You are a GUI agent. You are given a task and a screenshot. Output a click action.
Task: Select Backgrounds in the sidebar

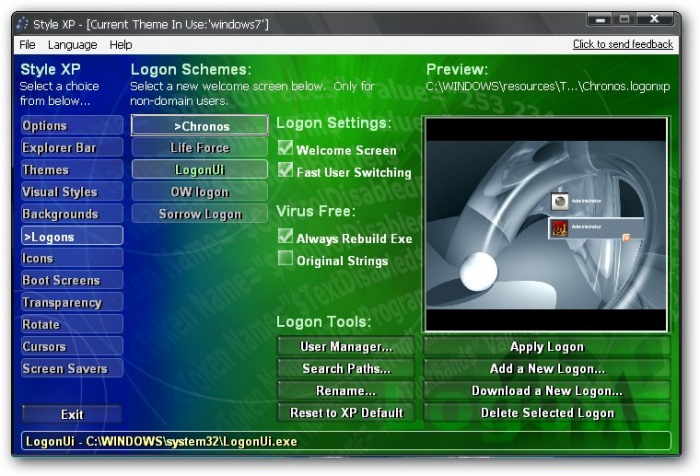72,214
